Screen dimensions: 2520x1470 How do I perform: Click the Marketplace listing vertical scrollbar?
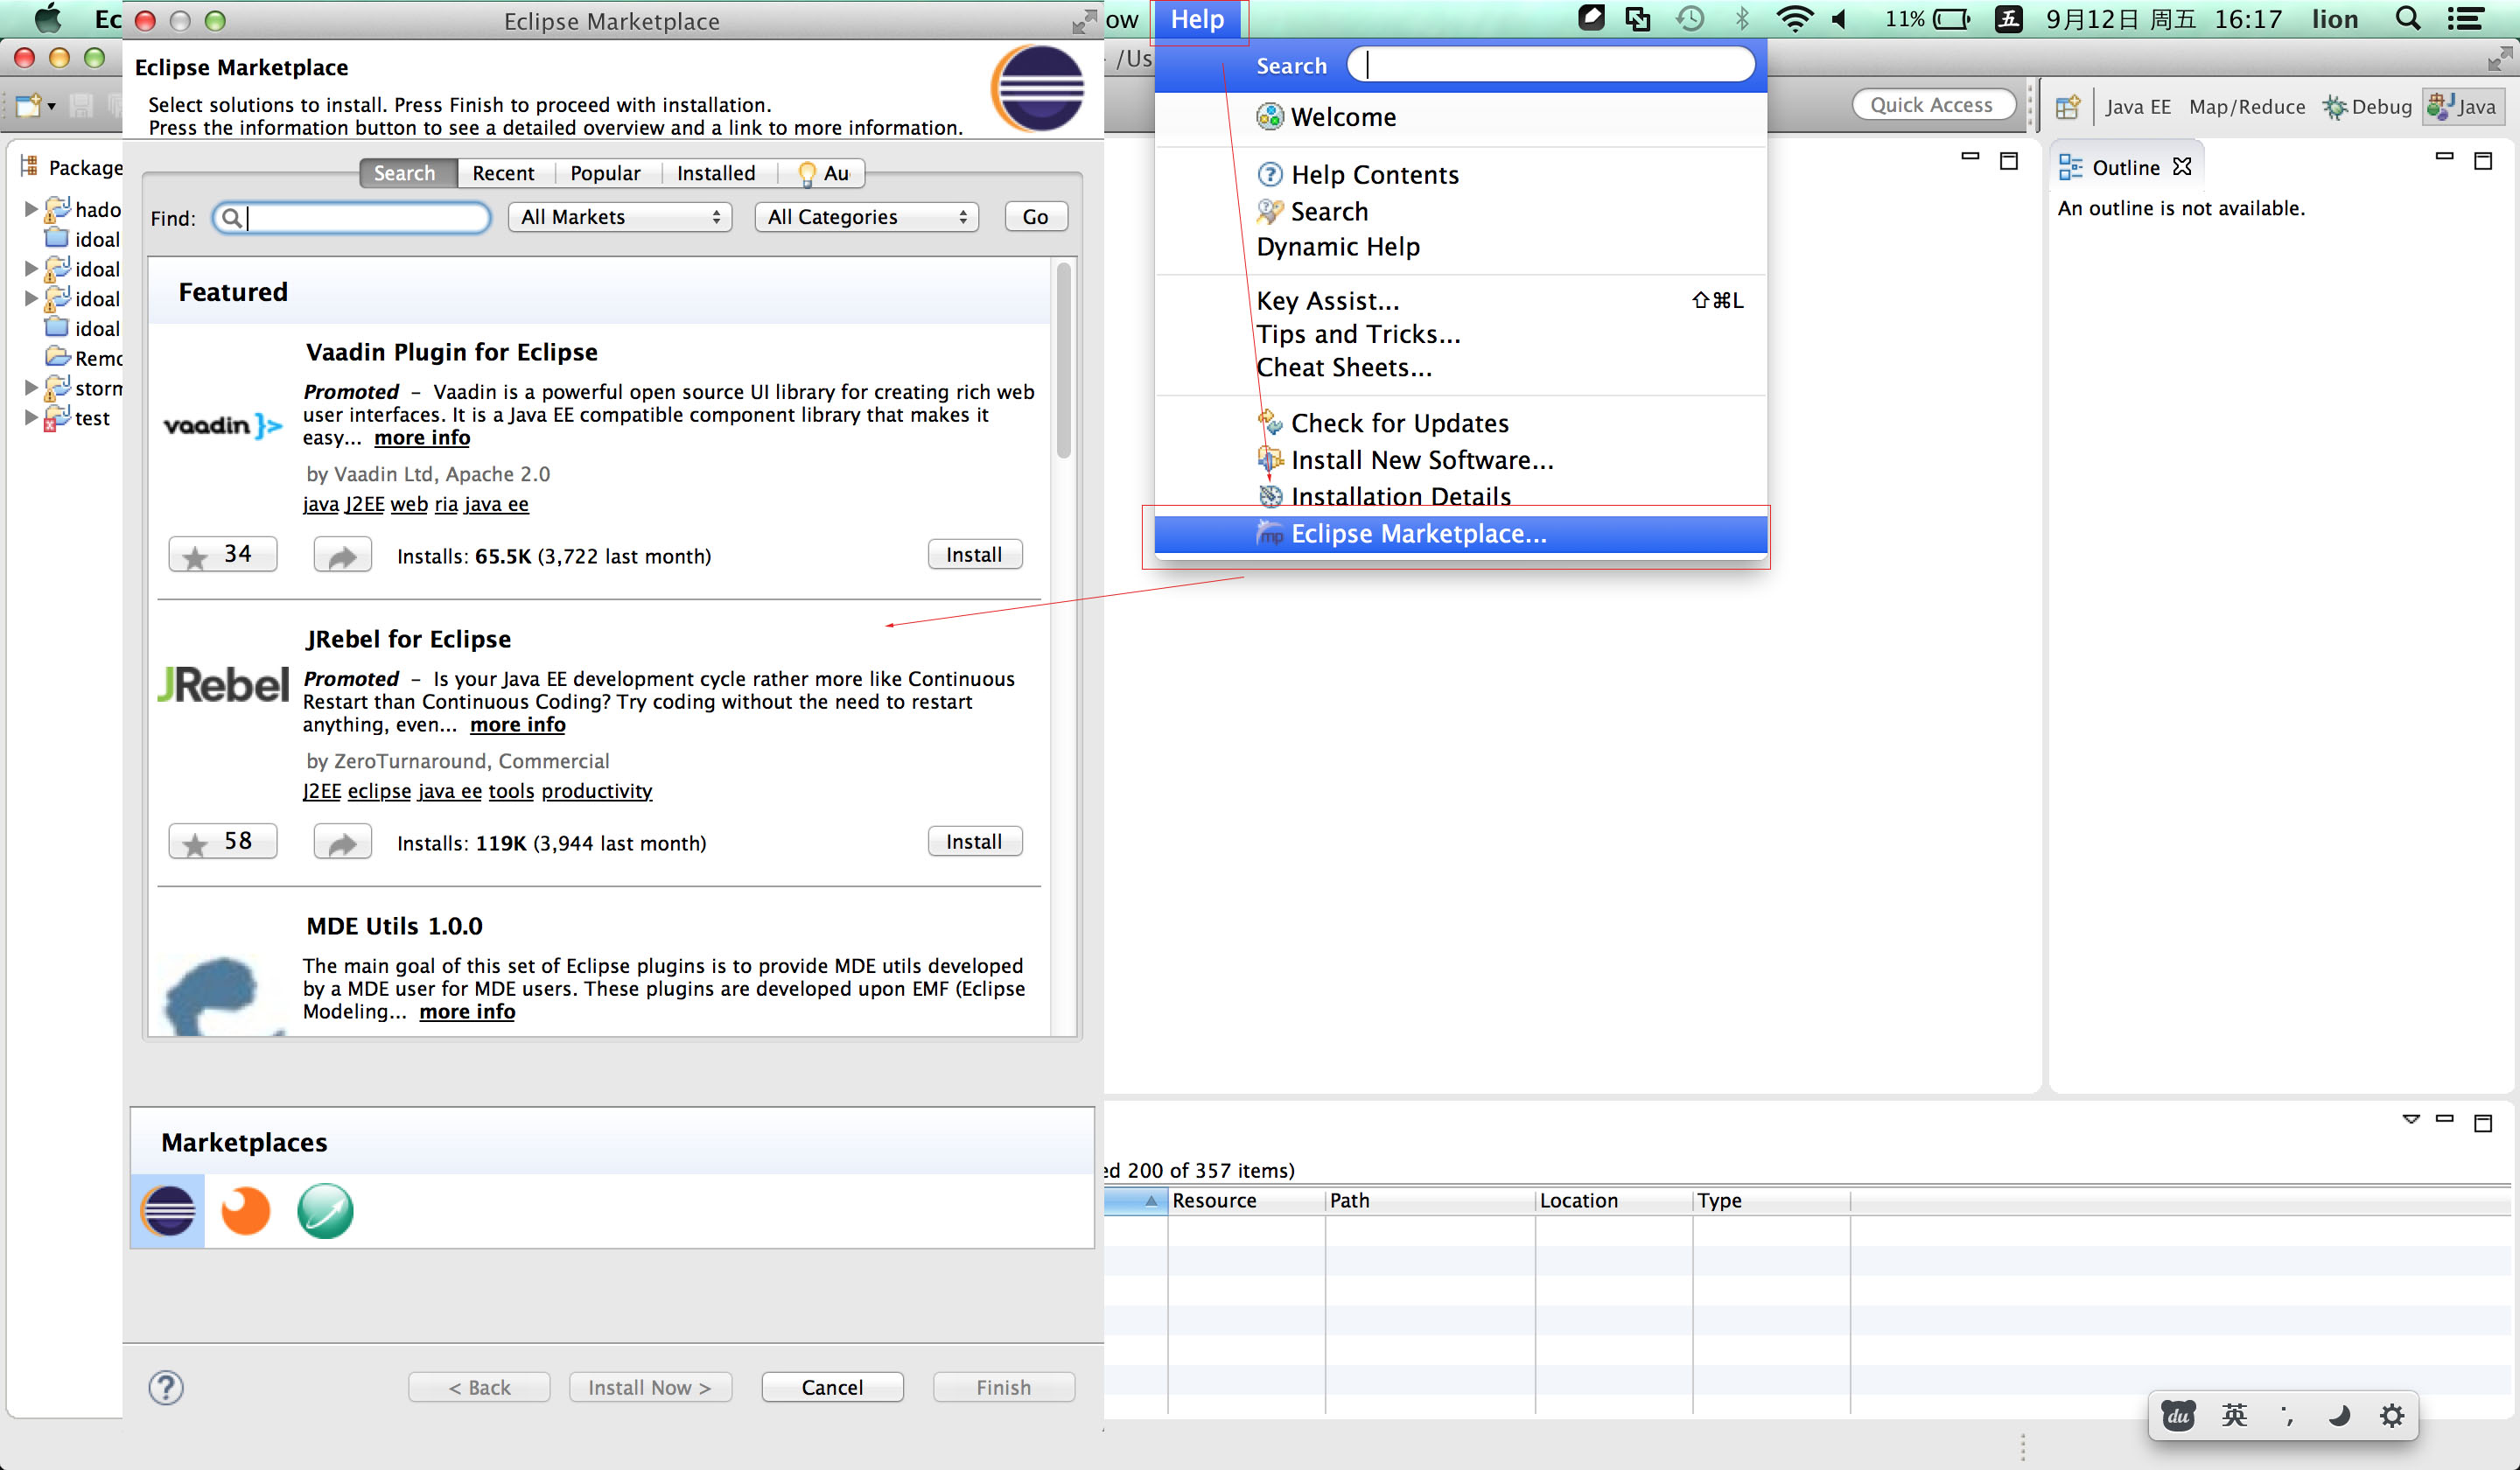click(x=1064, y=360)
